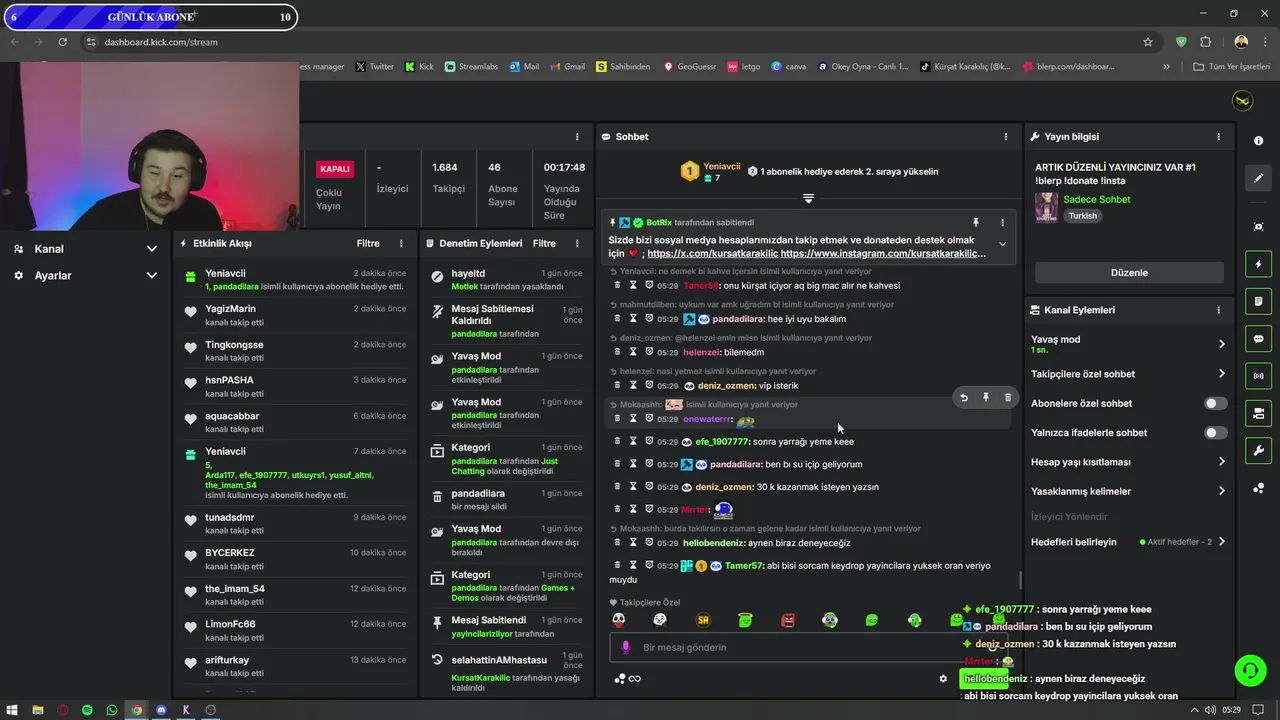The width and height of the screenshot is (1280, 720).
Task: Delete Tamer58's message with trash icon
Action: click(617, 286)
